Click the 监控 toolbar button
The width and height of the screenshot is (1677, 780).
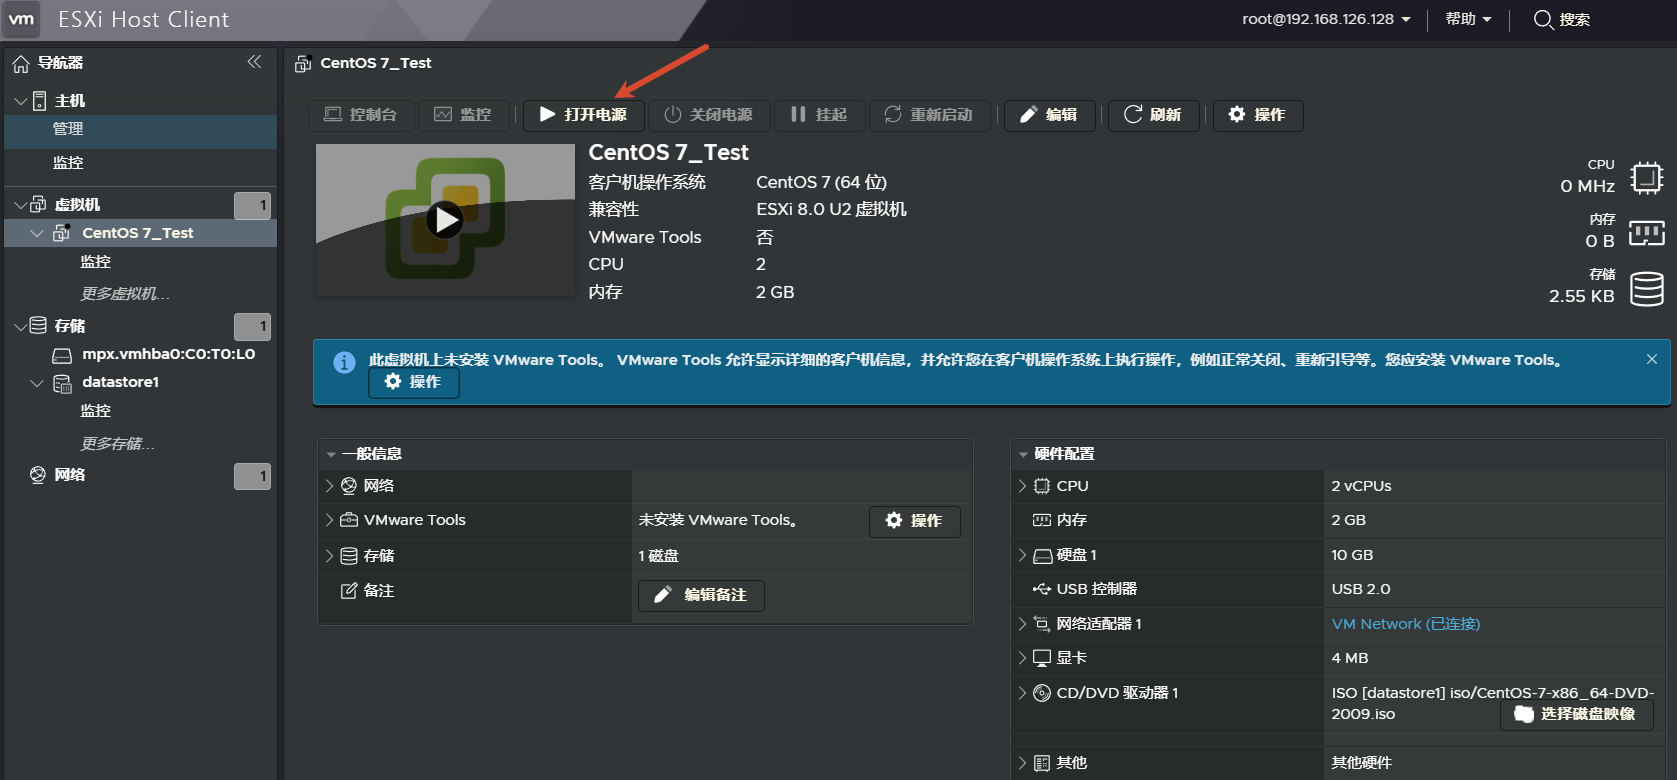463,115
